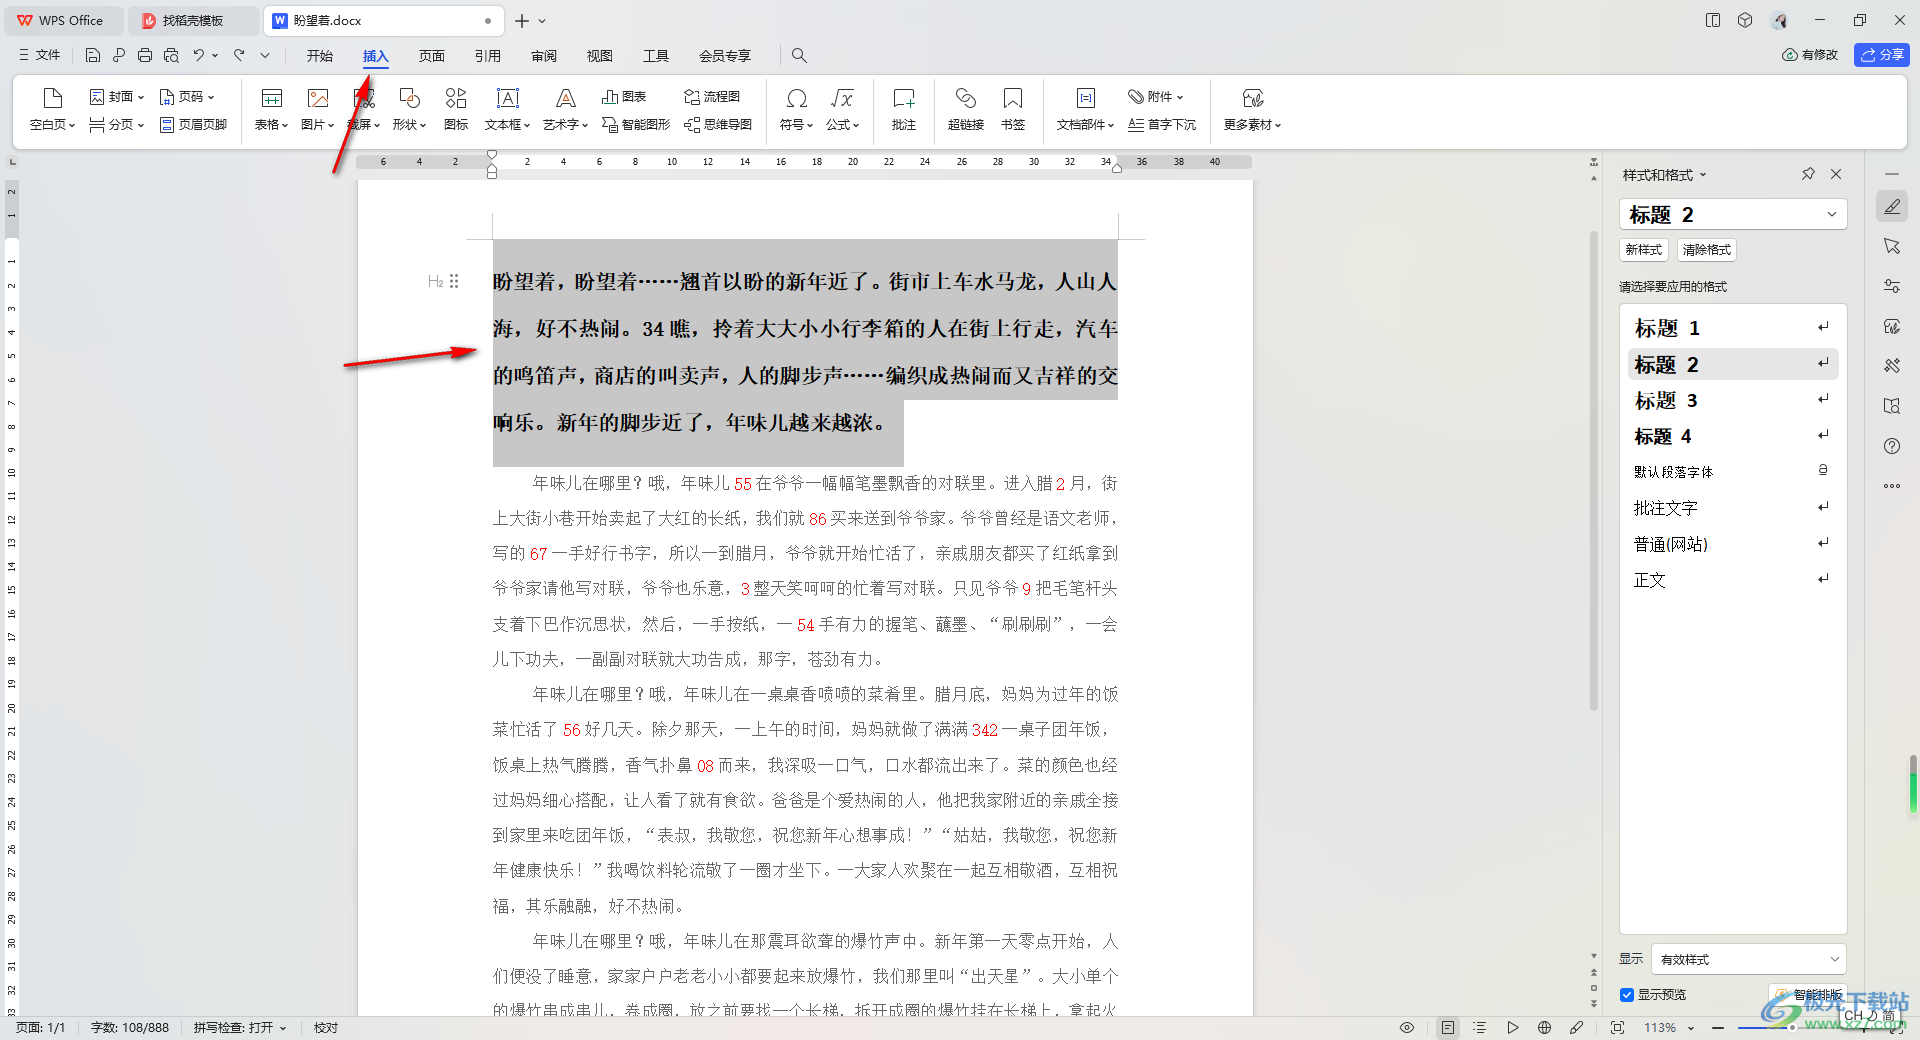This screenshot has width=1920, height=1040.
Task: Switch to the References (引用) ribbon tab
Action: (488, 56)
